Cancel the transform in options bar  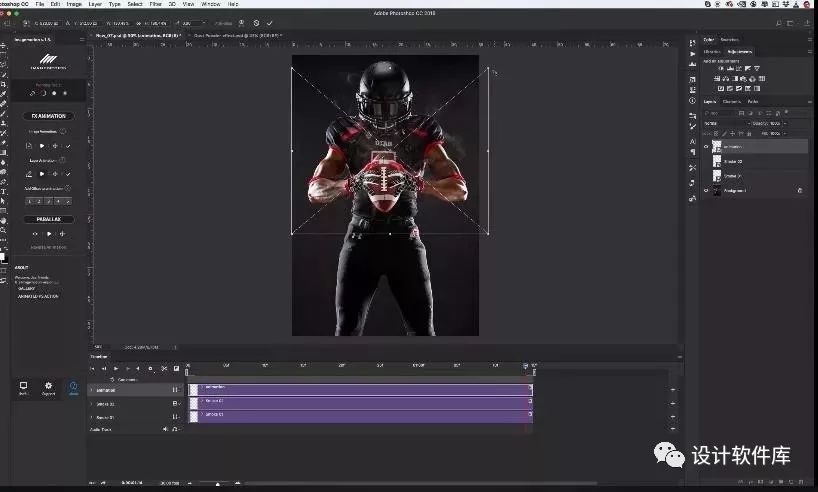tap(256, 23)
